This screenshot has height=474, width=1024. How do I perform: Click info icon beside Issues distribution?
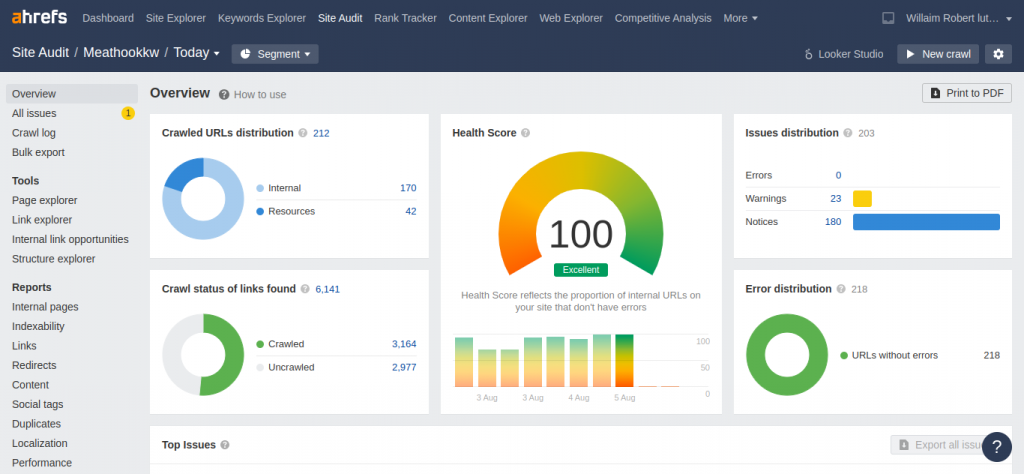pos(848,133)
